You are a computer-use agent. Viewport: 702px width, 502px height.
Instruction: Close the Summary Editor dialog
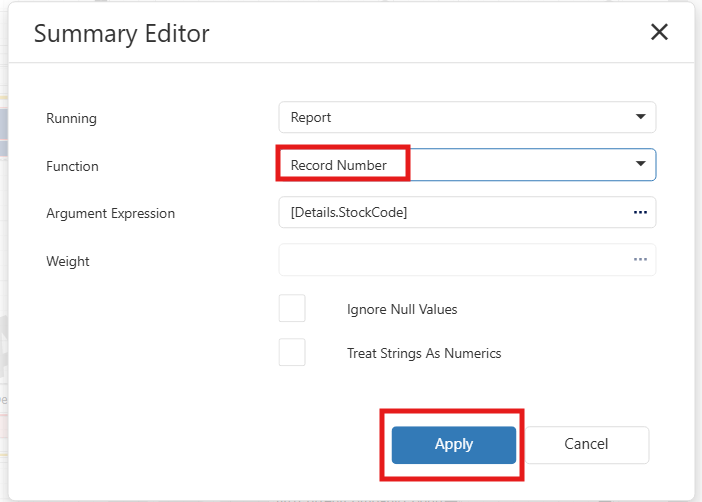[659, 32]
